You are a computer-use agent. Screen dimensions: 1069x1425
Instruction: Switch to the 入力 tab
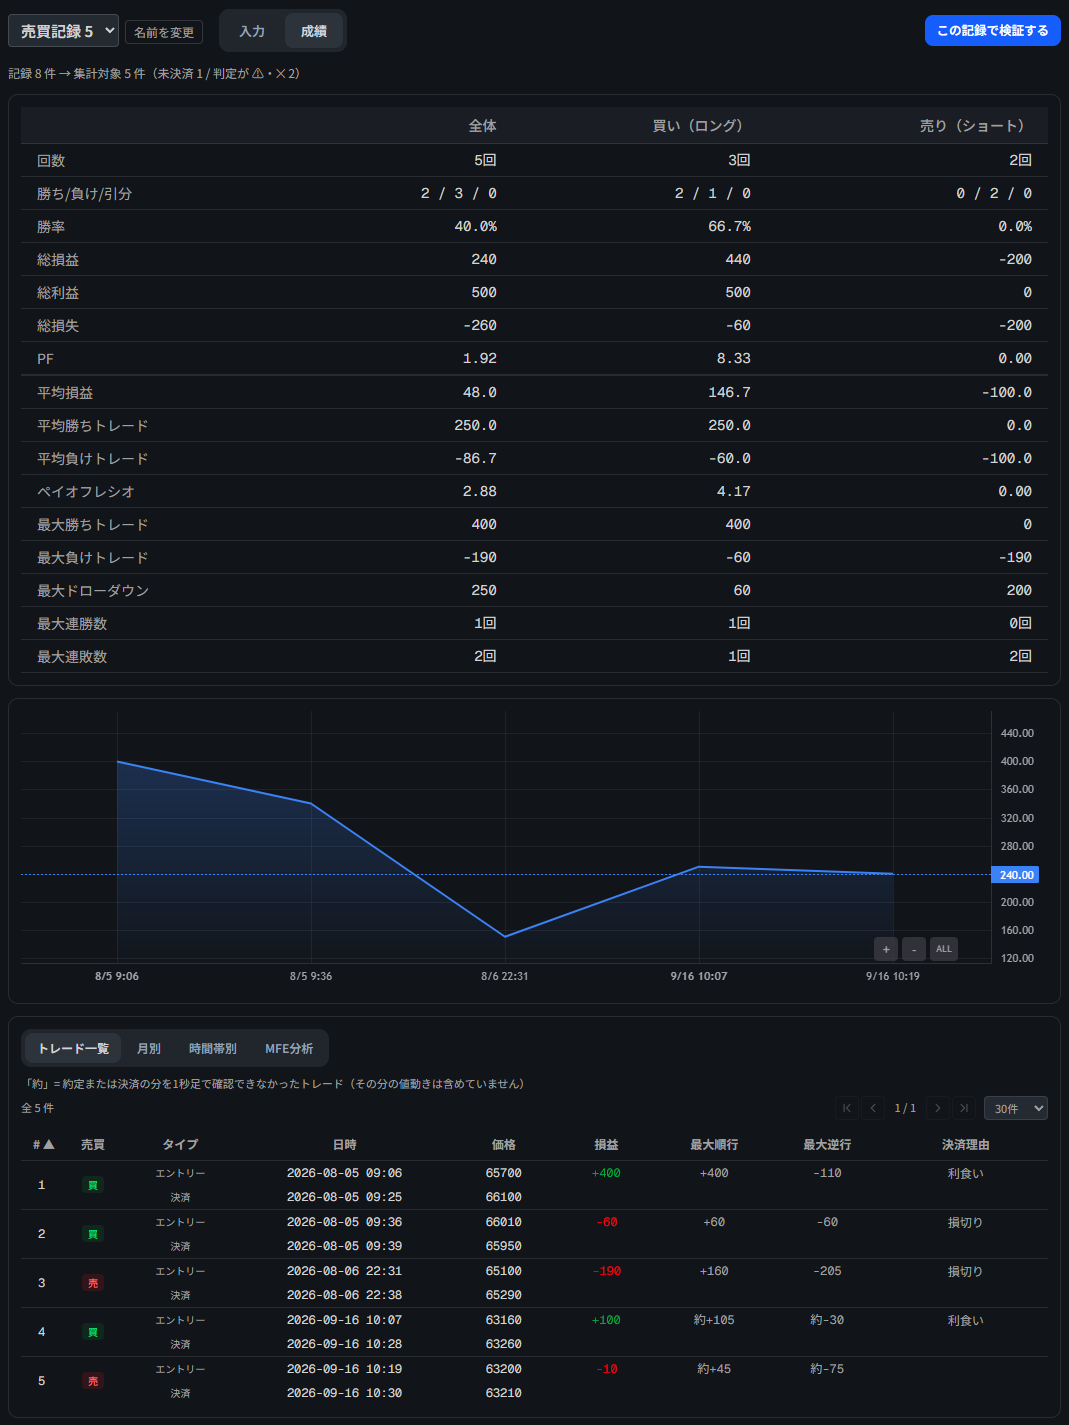point(252,31)
